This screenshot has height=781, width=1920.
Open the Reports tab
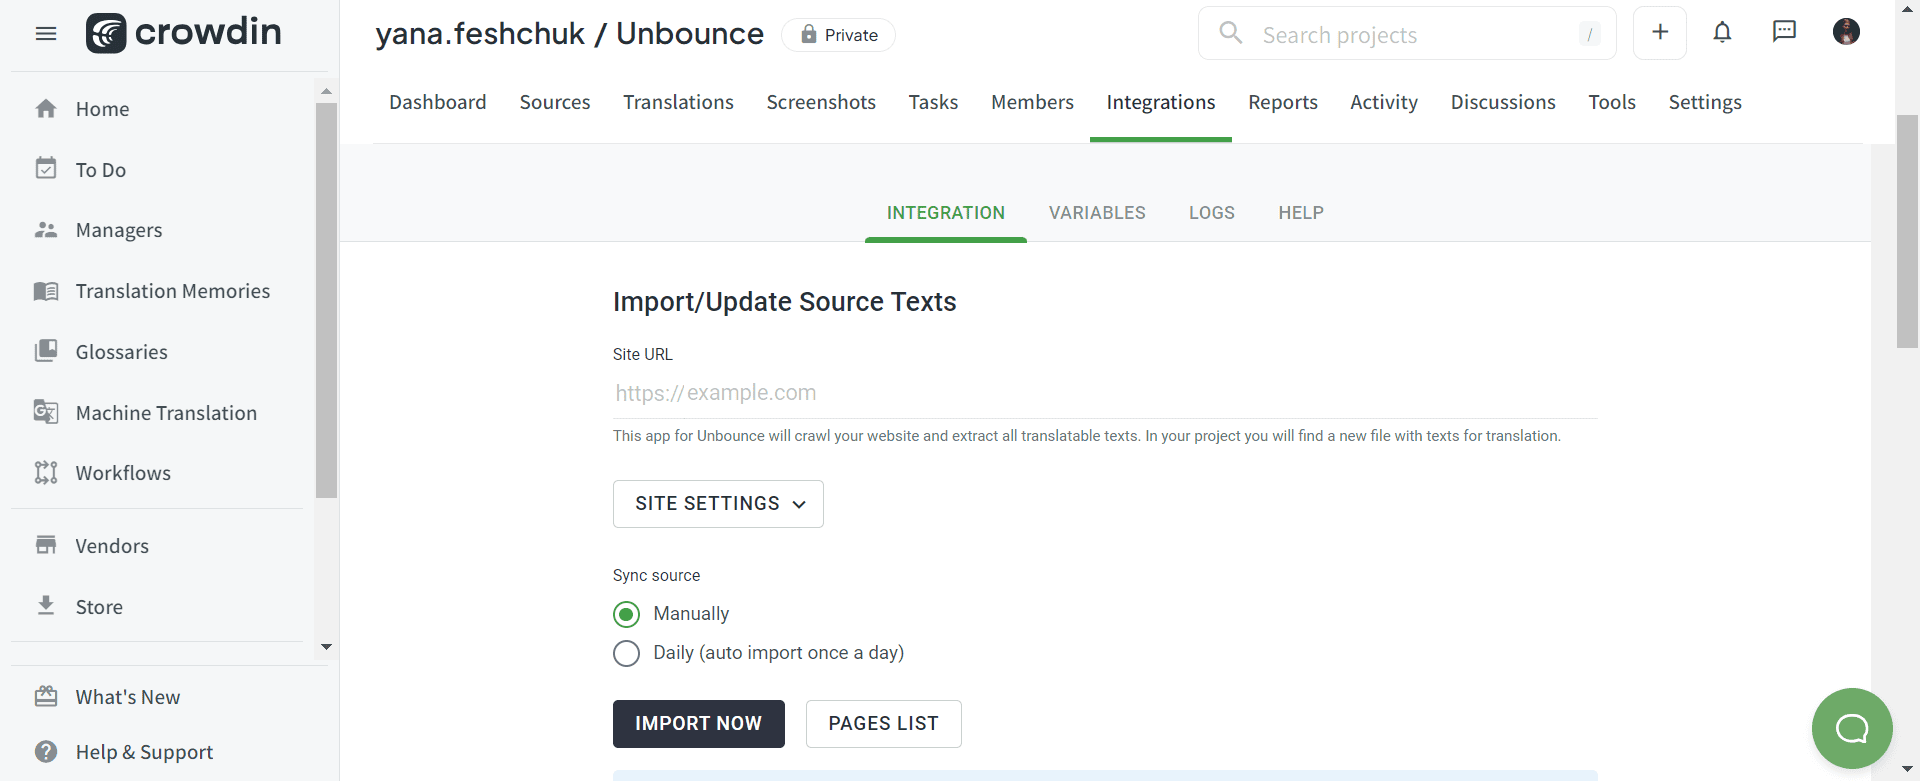1283,102
